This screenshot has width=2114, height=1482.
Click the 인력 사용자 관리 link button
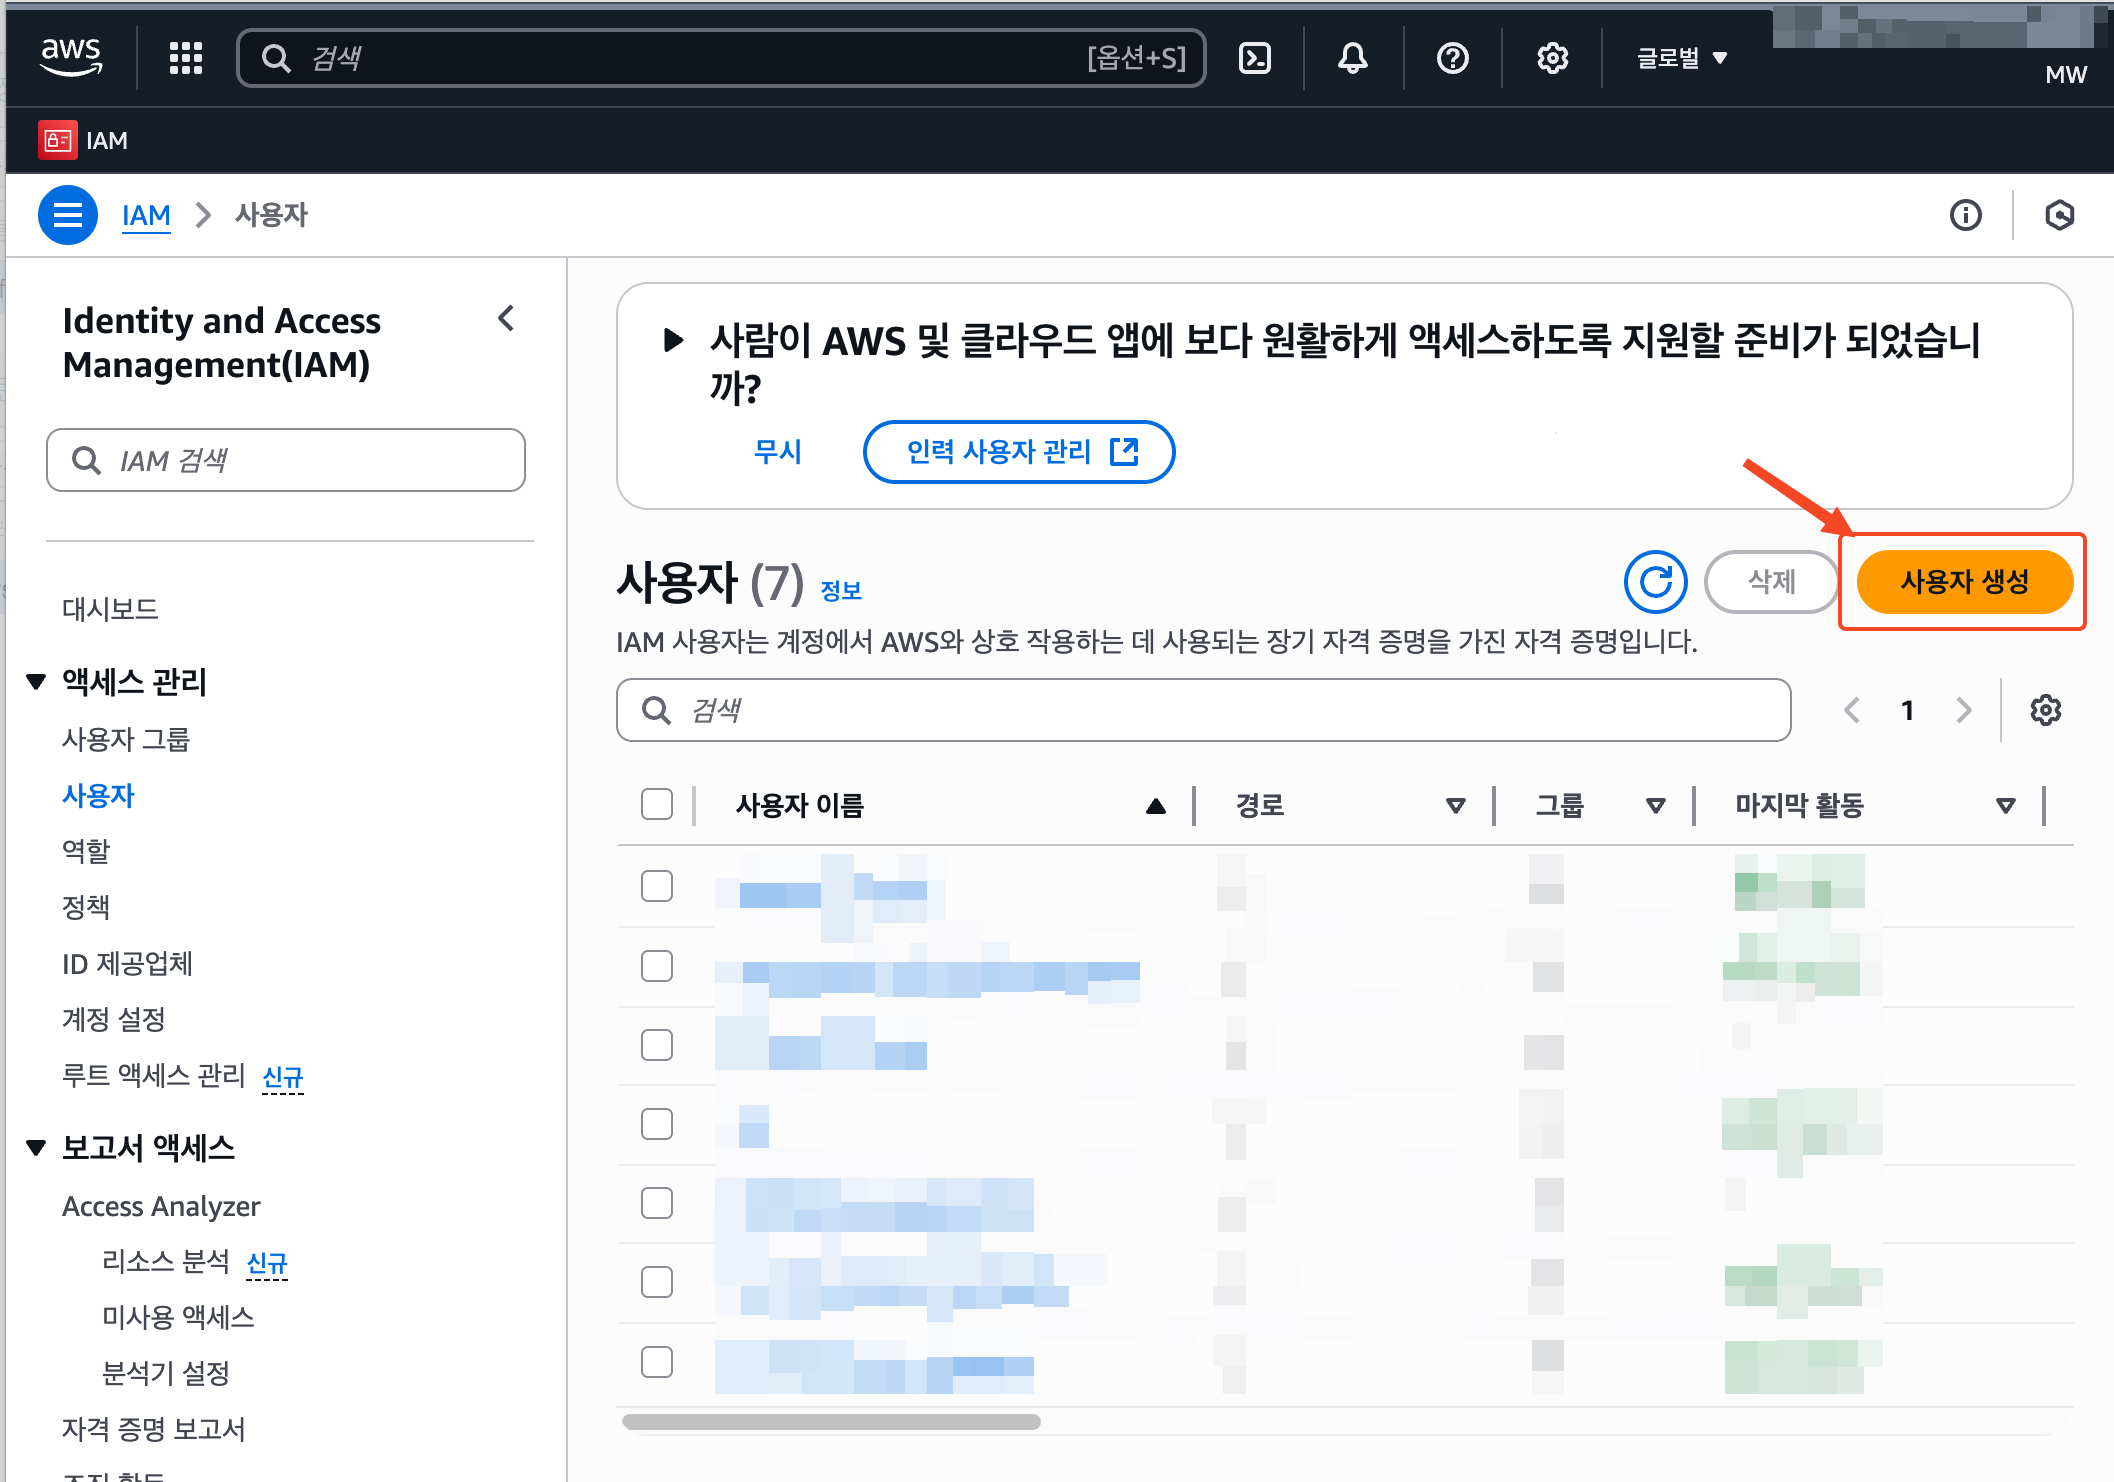1019,452
